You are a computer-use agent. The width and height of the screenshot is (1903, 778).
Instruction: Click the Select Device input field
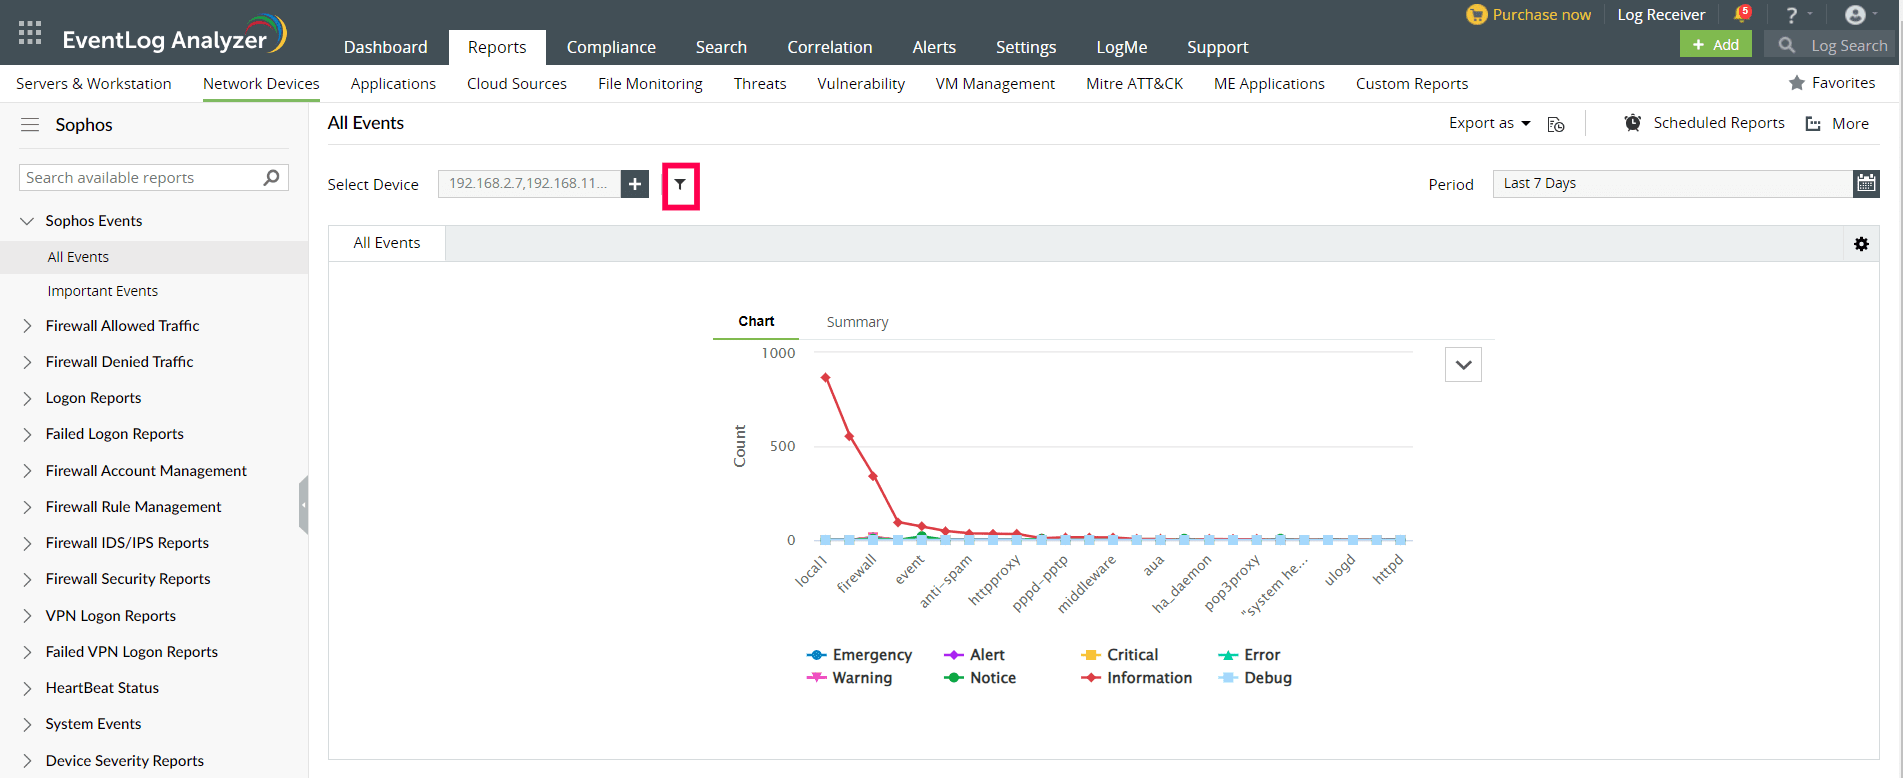tap(529, 184)
